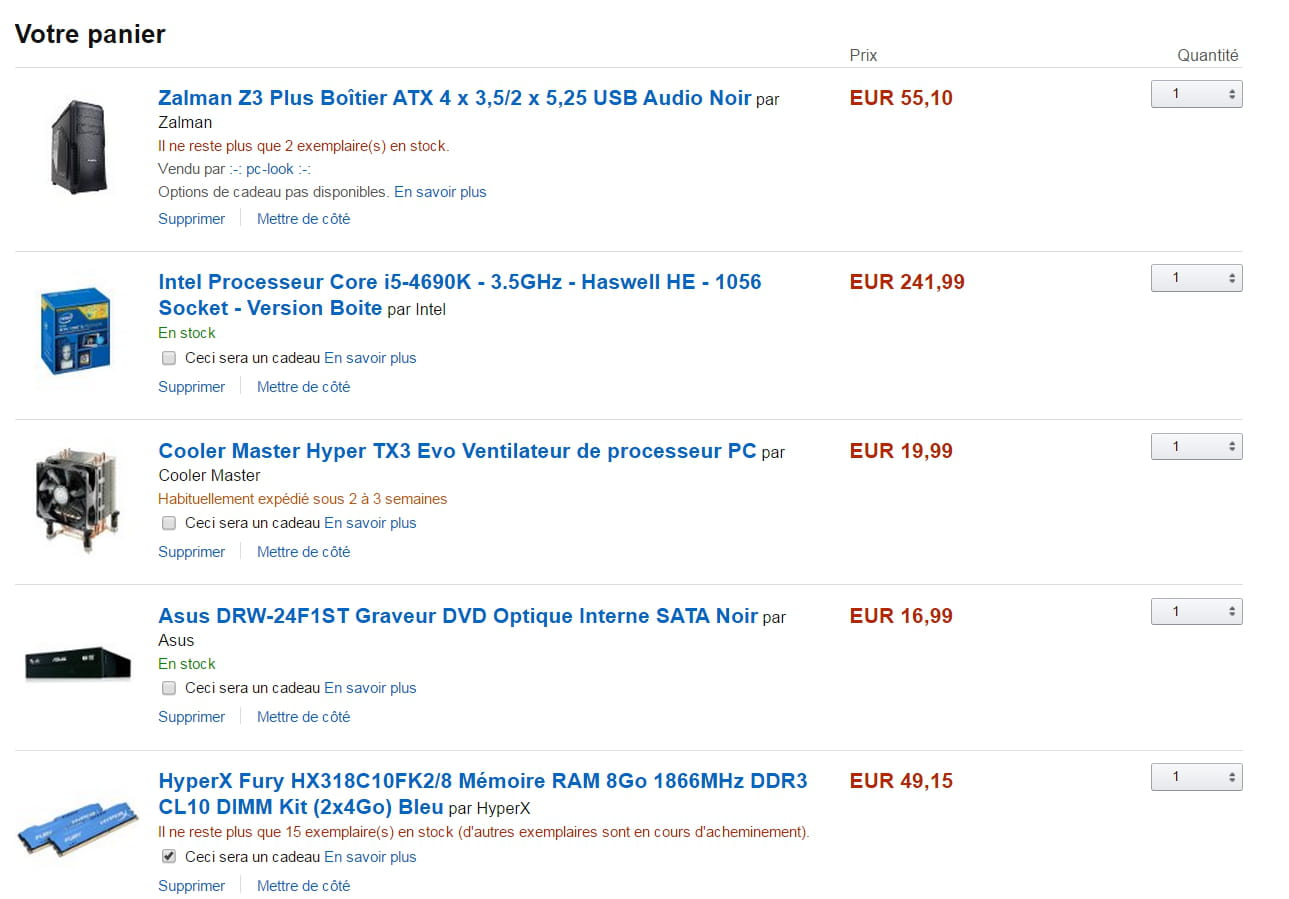Screen dimensions: 1289x899
Task: Open the Asus DVD burner product image
Action: [78, 664]
